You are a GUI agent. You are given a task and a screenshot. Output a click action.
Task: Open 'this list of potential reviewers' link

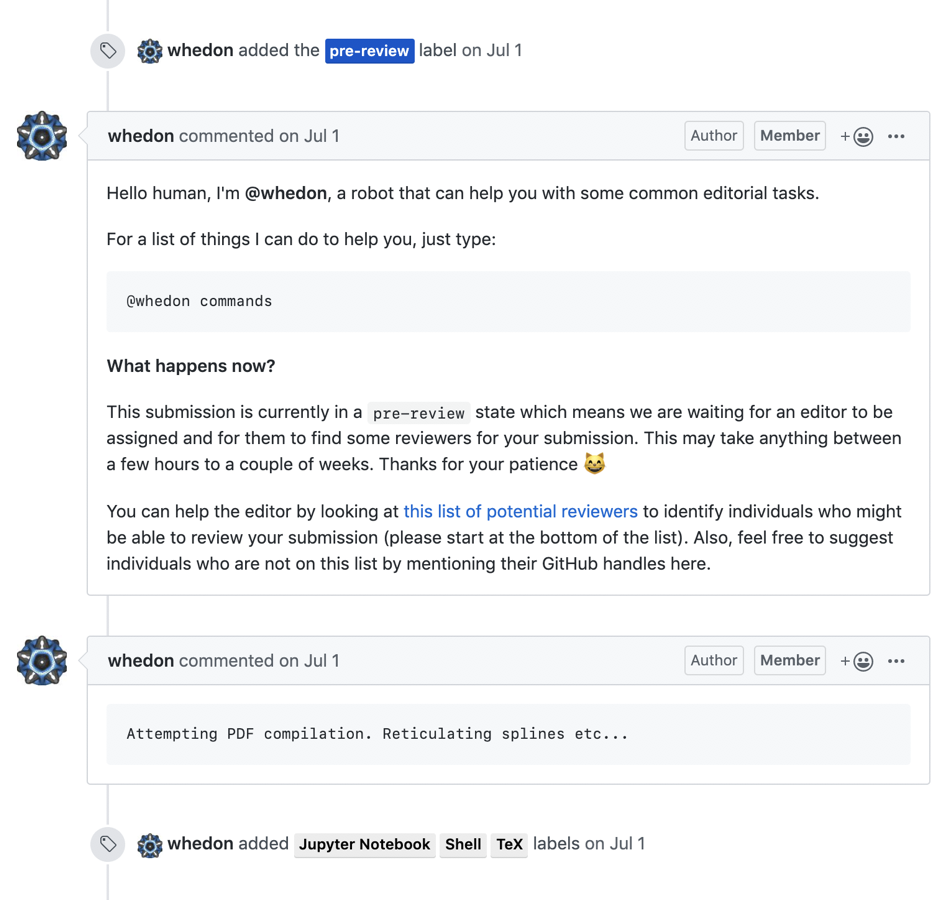(x=520, y=512)
